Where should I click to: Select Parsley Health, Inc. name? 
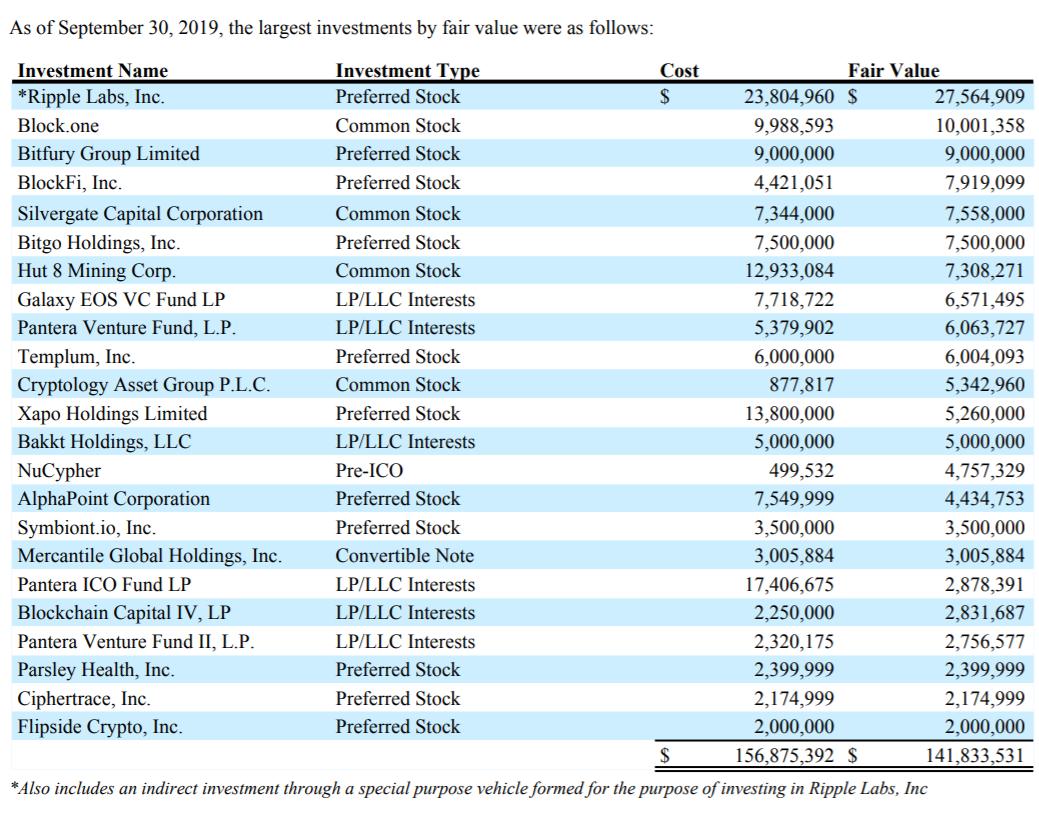96,669
